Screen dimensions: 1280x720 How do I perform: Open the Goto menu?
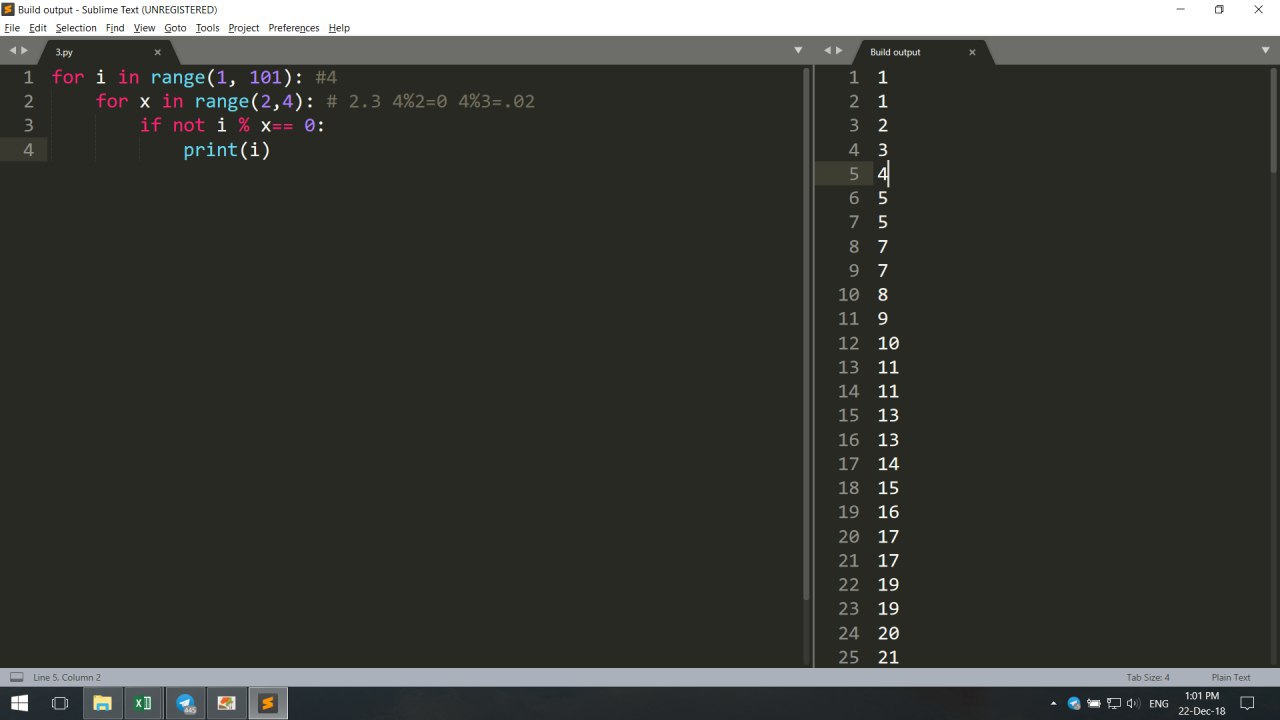tap(175, 28)
